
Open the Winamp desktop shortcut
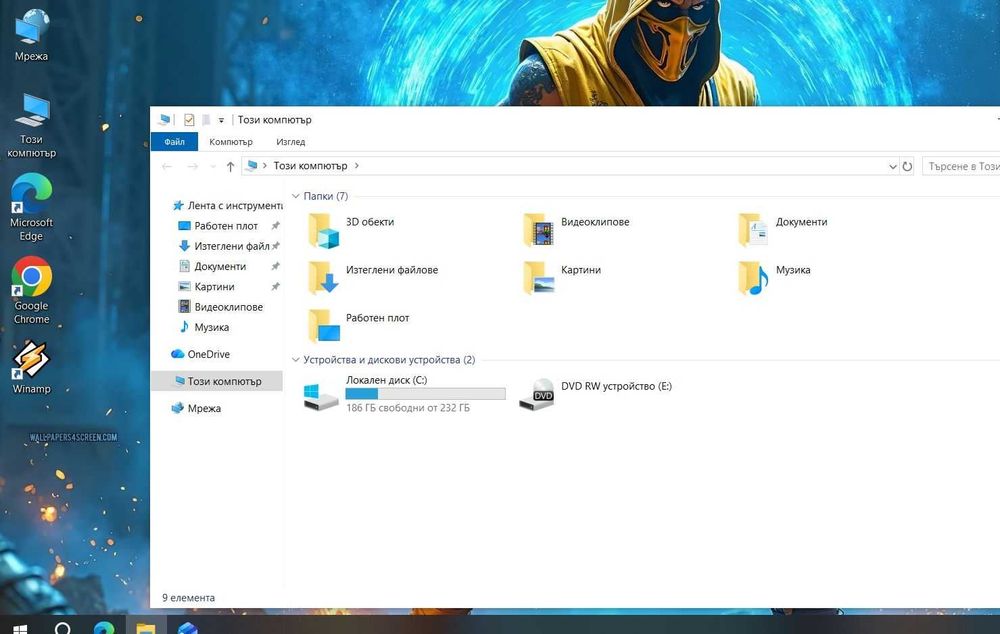[x=31, y=367]
